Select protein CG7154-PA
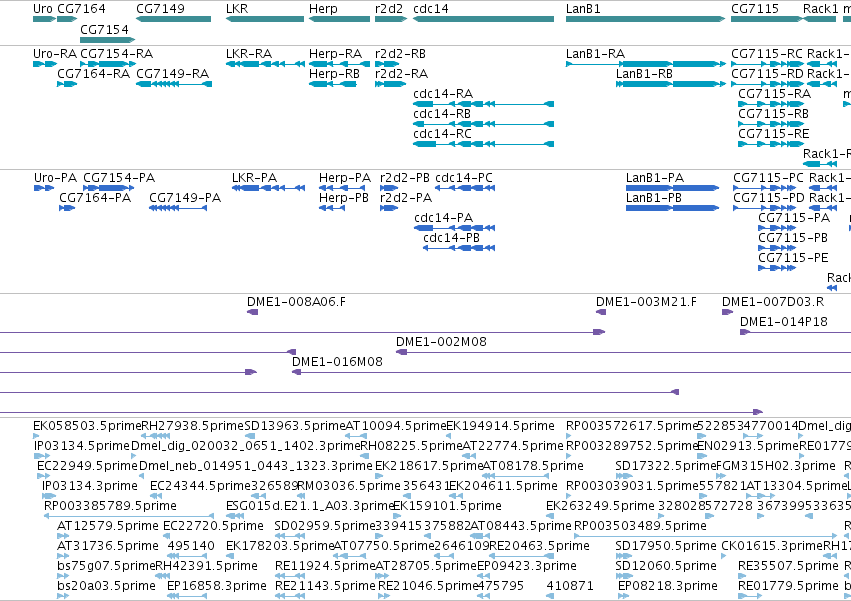The width and height of the screenshot is (851, 601). click(109, 188)
